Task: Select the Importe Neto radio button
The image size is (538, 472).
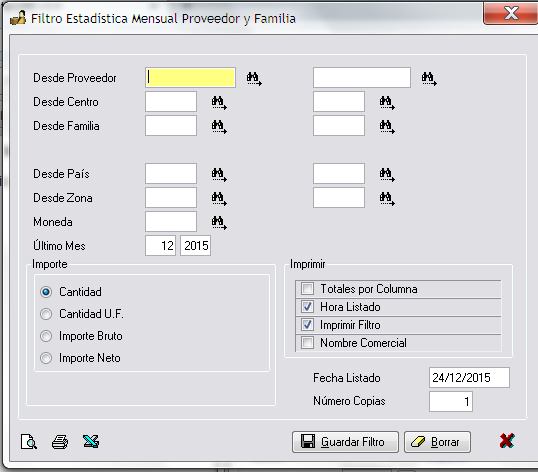Action: tap(46, 358)
